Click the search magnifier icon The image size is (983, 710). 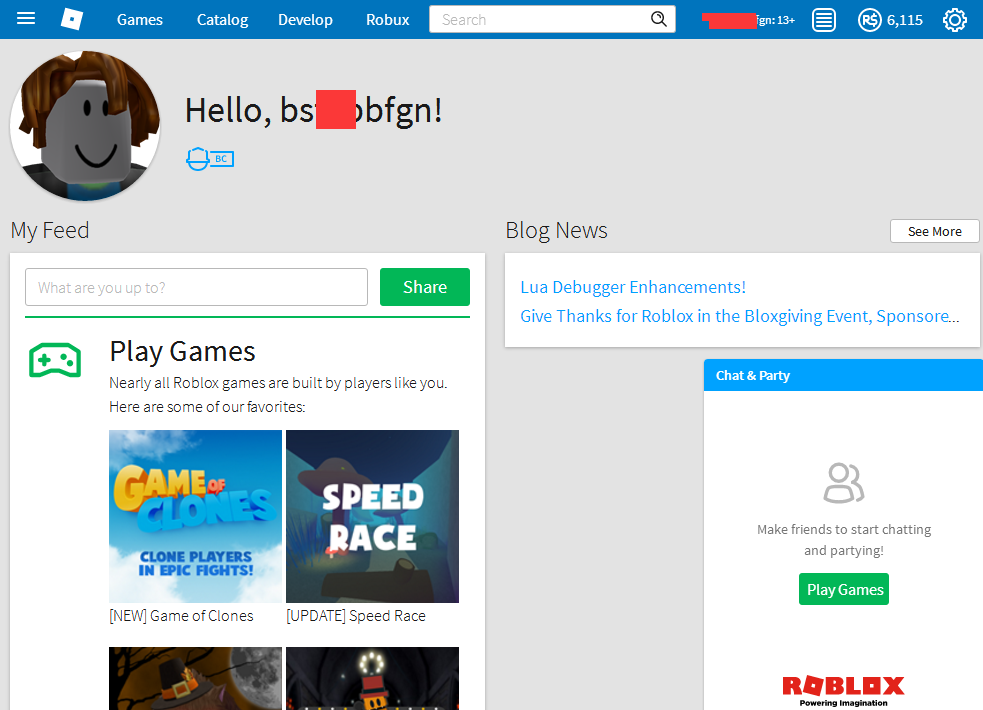coord(658,19)
